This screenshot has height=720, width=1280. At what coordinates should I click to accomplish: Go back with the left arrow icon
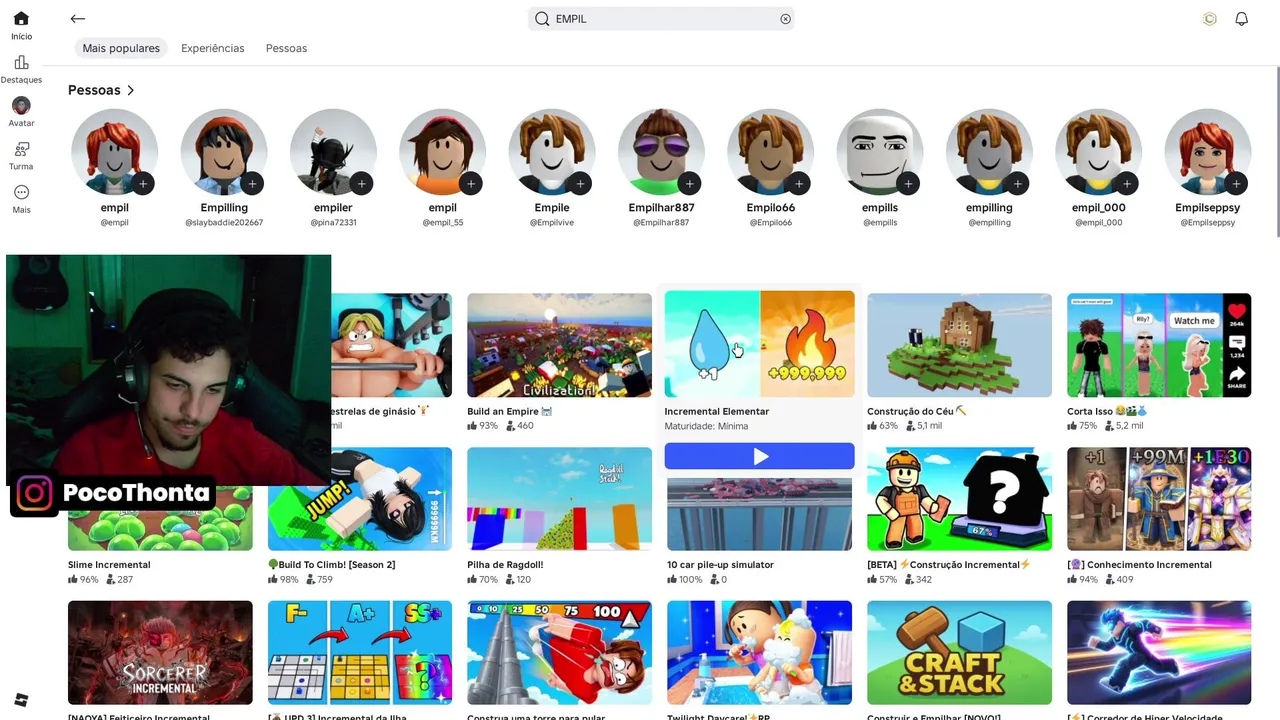pos(77,18)
